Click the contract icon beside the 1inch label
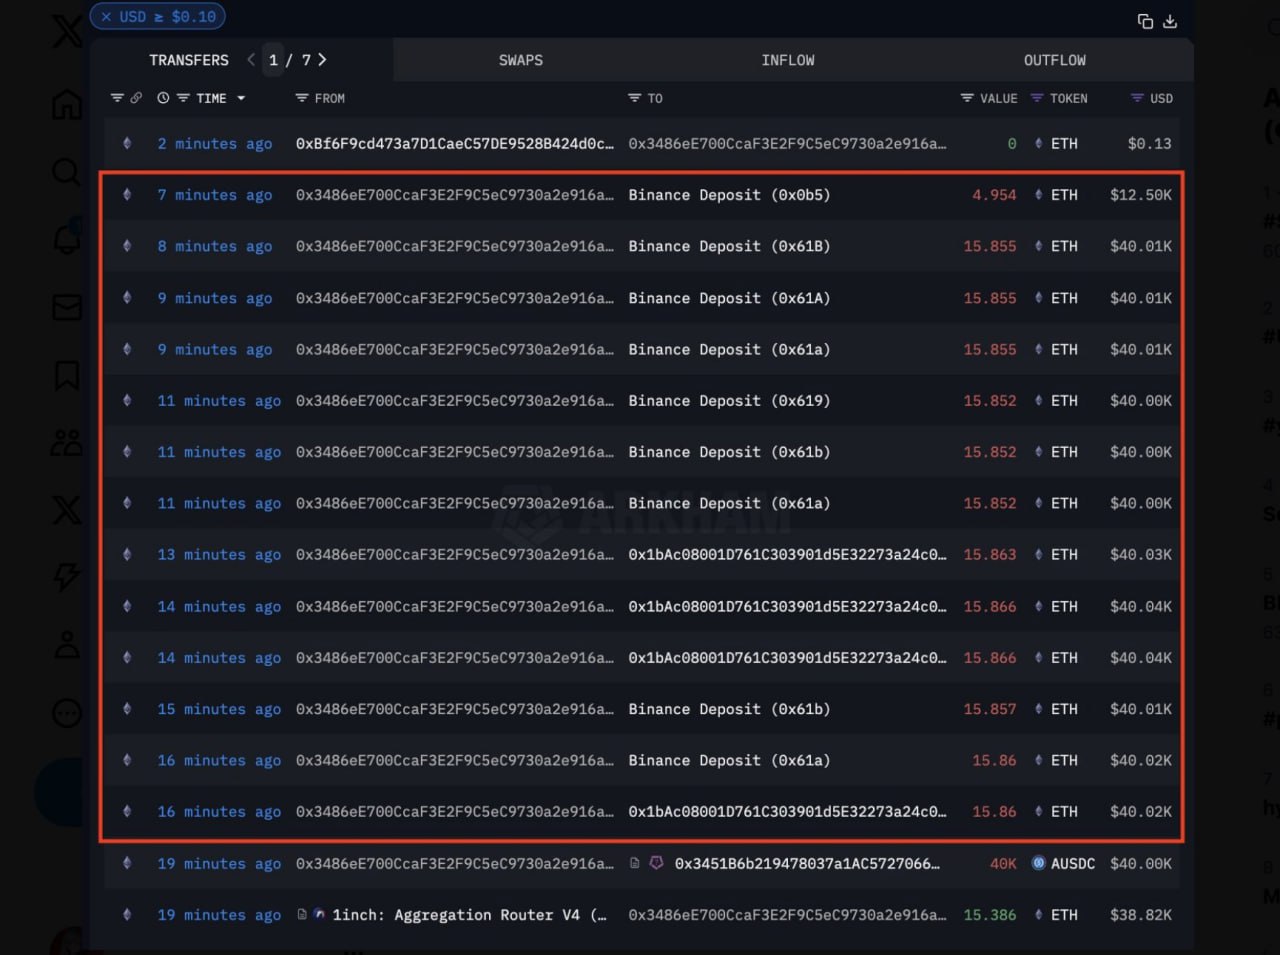 point(302,914)
